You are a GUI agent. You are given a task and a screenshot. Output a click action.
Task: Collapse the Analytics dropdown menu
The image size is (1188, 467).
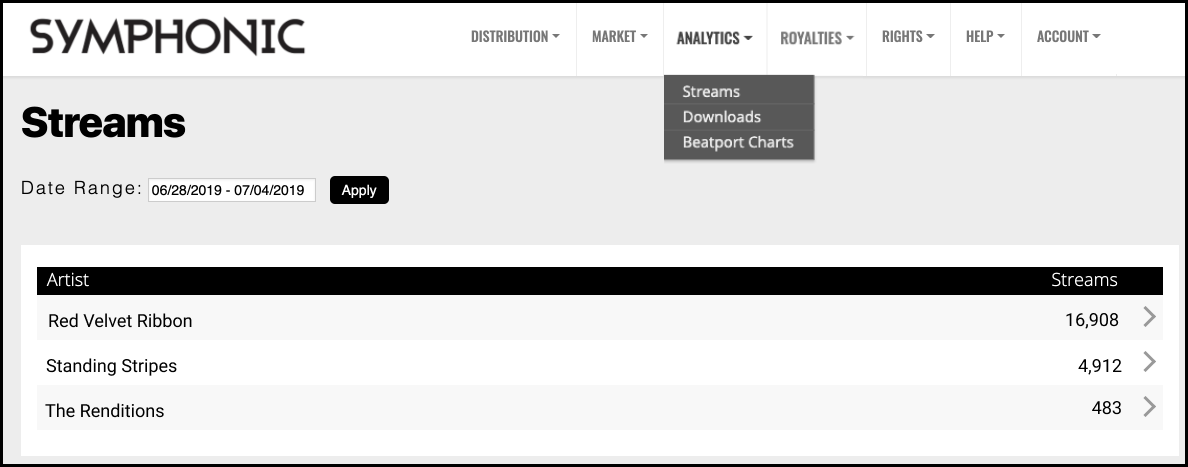[714, 38]
